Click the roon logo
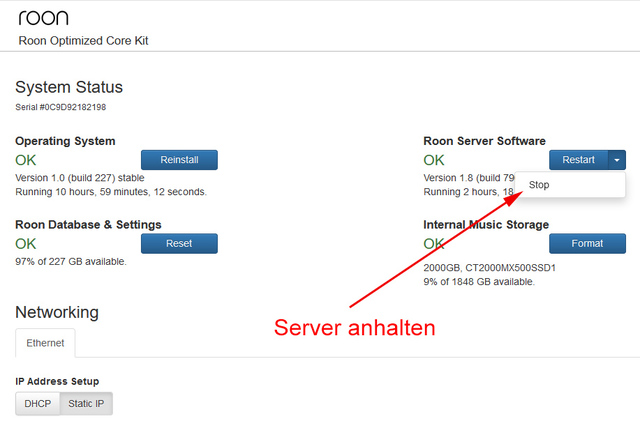 tap(43, 18)
